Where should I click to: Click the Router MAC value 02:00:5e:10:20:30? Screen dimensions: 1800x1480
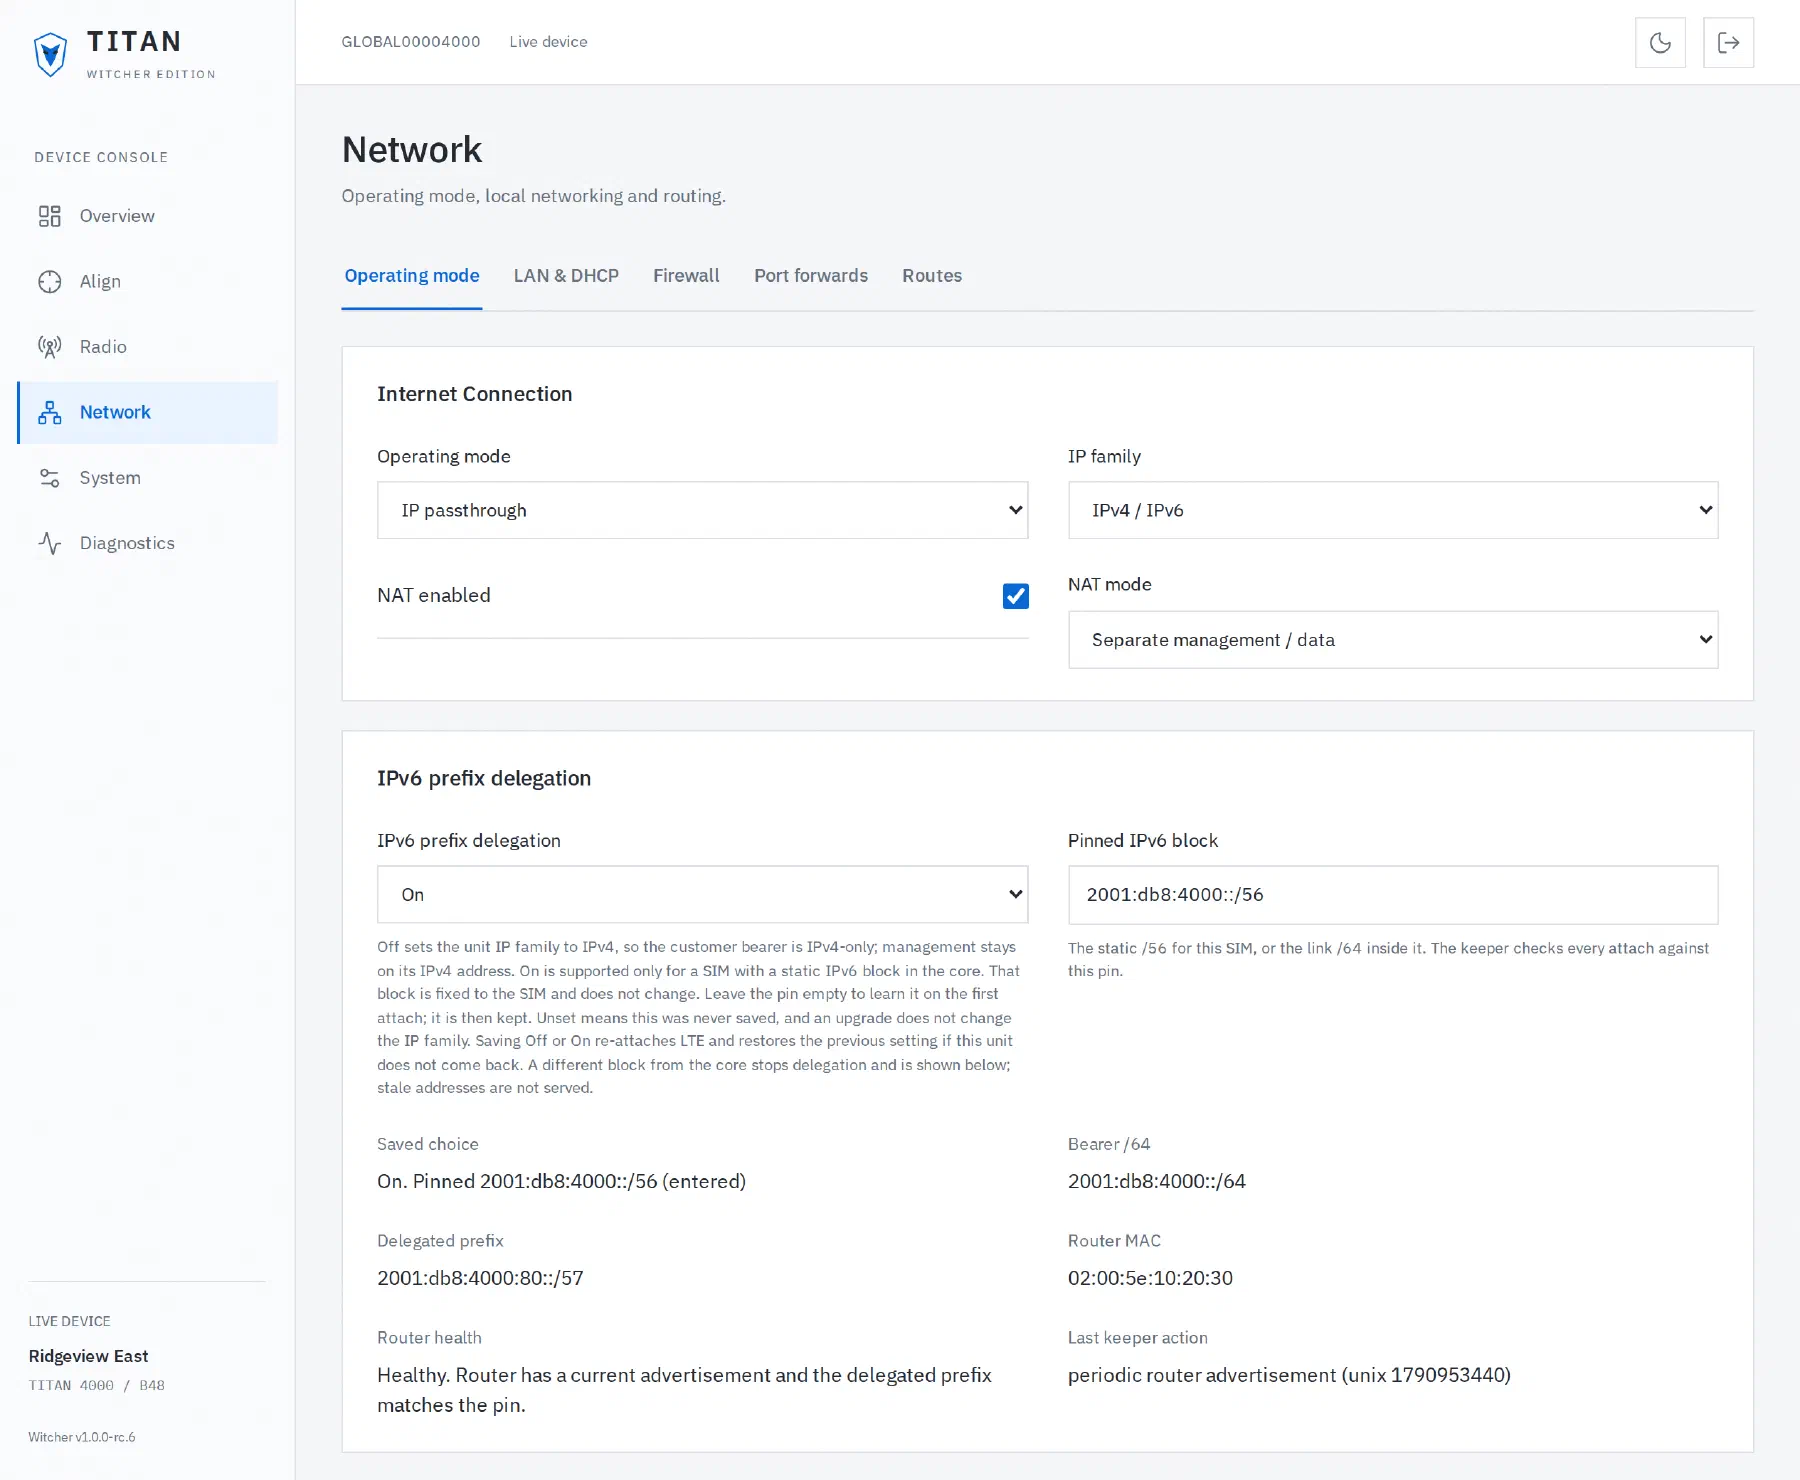pyautogui.click(x=1150, y=1278)
